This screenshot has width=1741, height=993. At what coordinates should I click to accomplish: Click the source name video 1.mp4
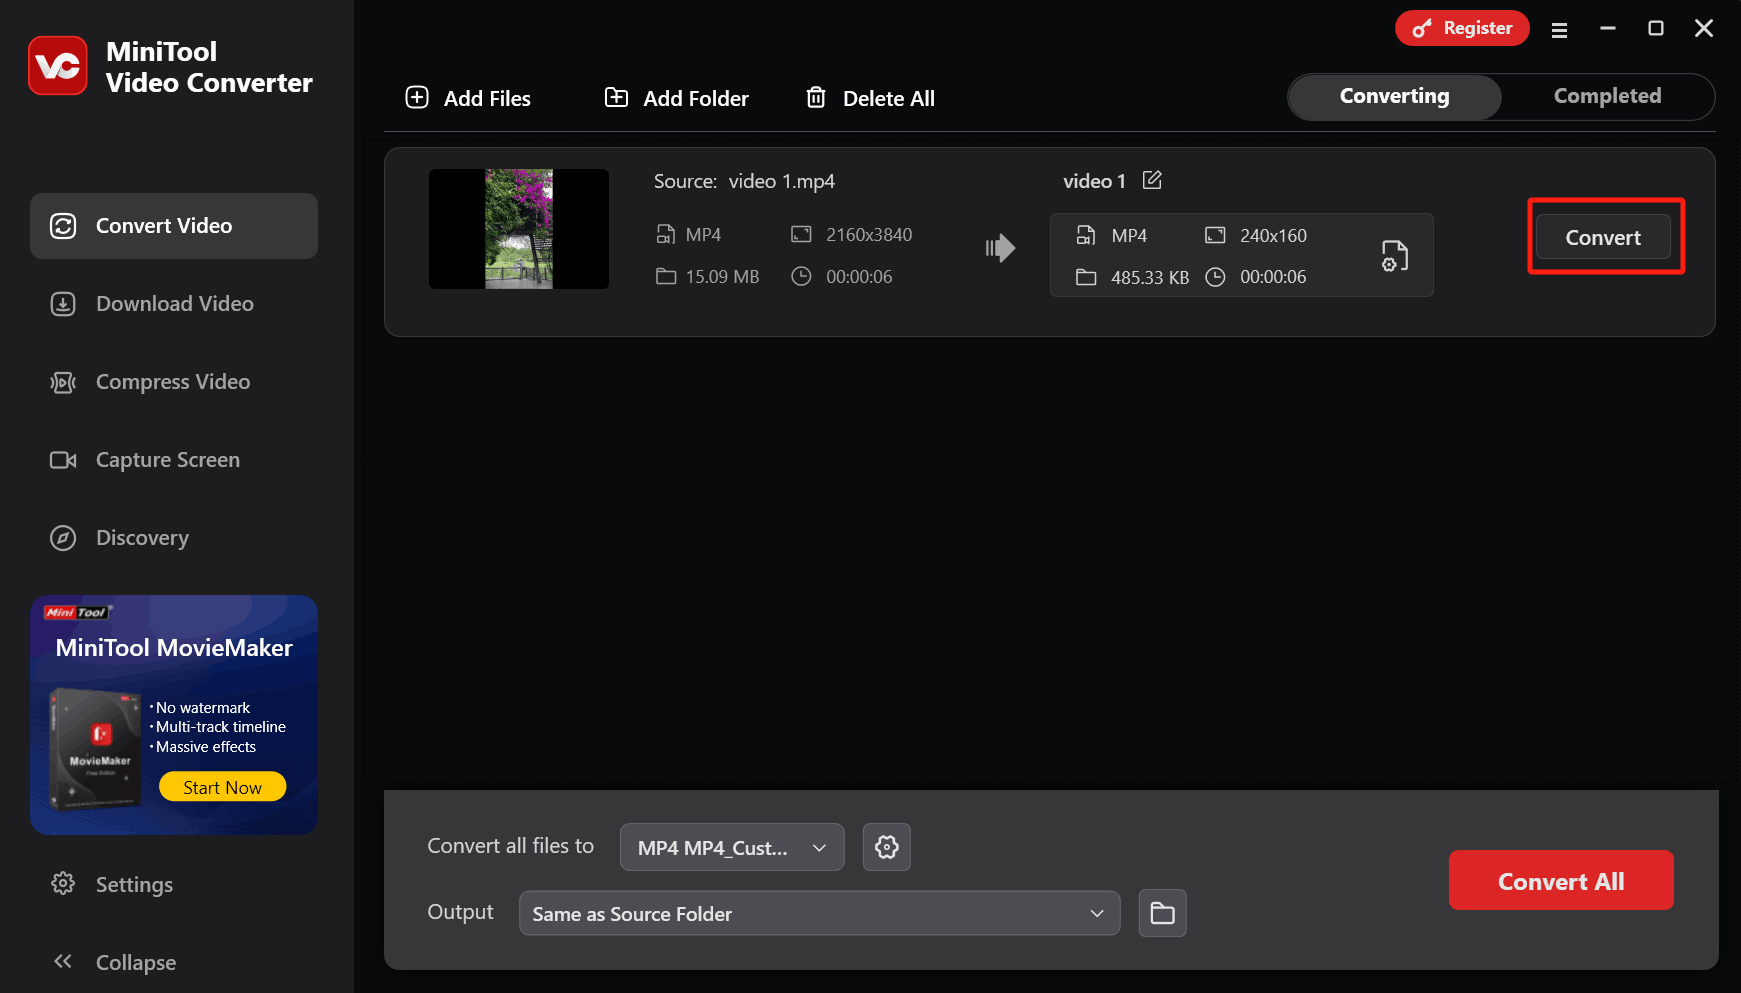tap(782, 181)
